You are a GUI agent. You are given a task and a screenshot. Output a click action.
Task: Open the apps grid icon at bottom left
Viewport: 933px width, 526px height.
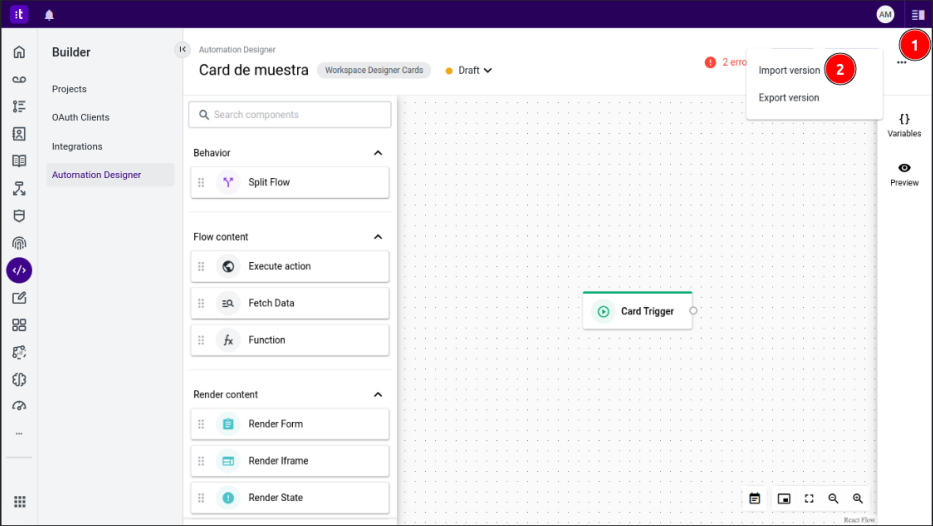pyautogui.click(x=19, y=502)
